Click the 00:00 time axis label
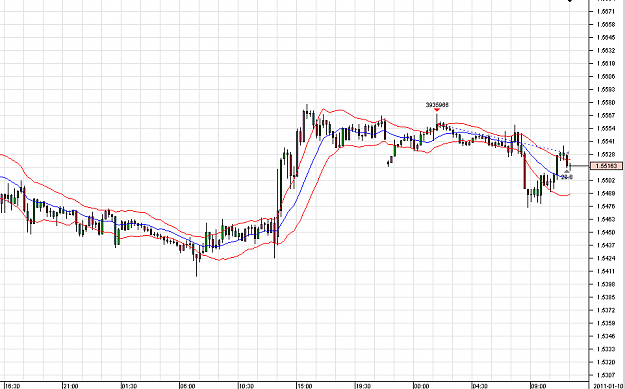This screenshot has width=625, height=389. [x=421, y=386]
